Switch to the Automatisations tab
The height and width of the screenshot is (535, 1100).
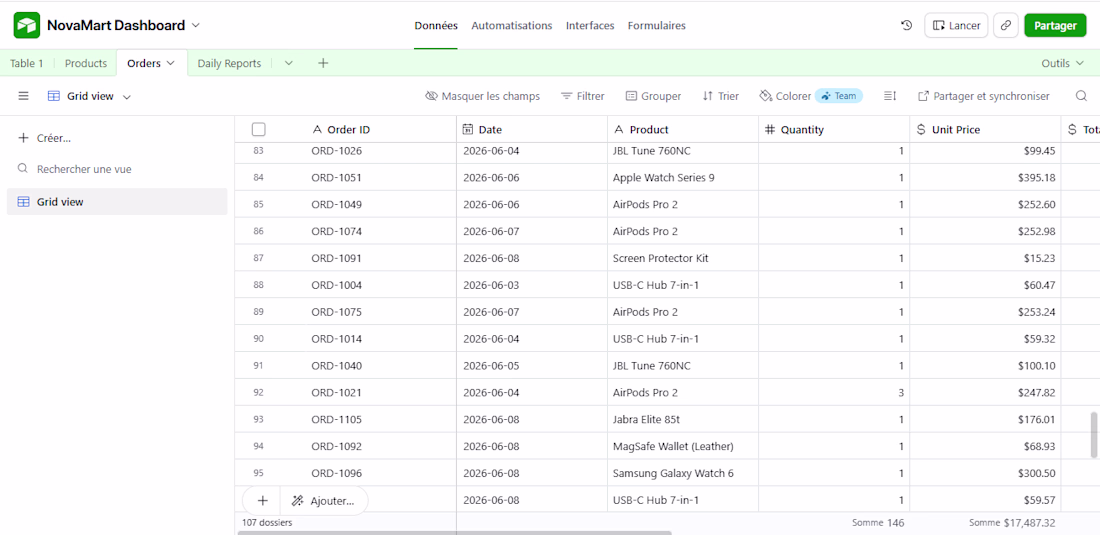(511, 25)
